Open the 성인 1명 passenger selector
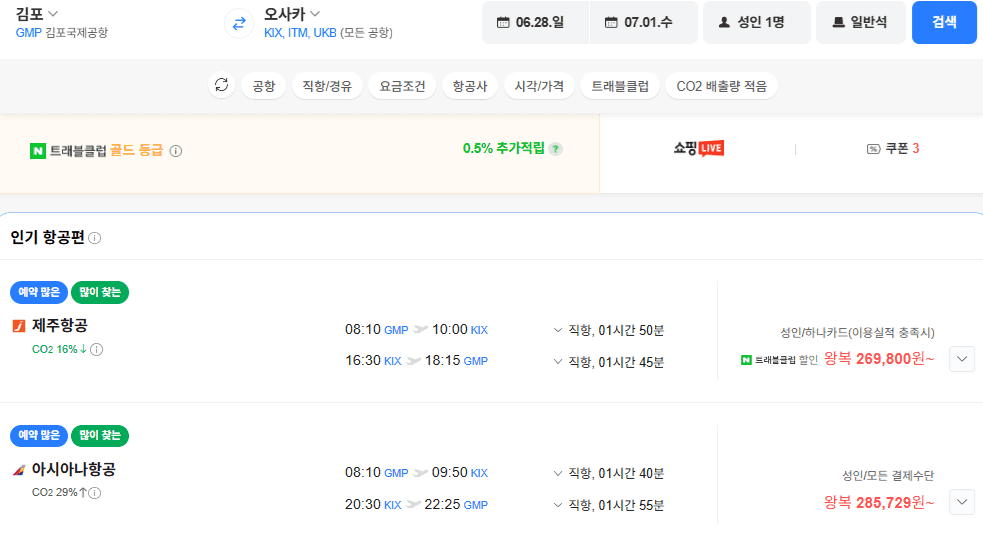 tap(757, 23)
